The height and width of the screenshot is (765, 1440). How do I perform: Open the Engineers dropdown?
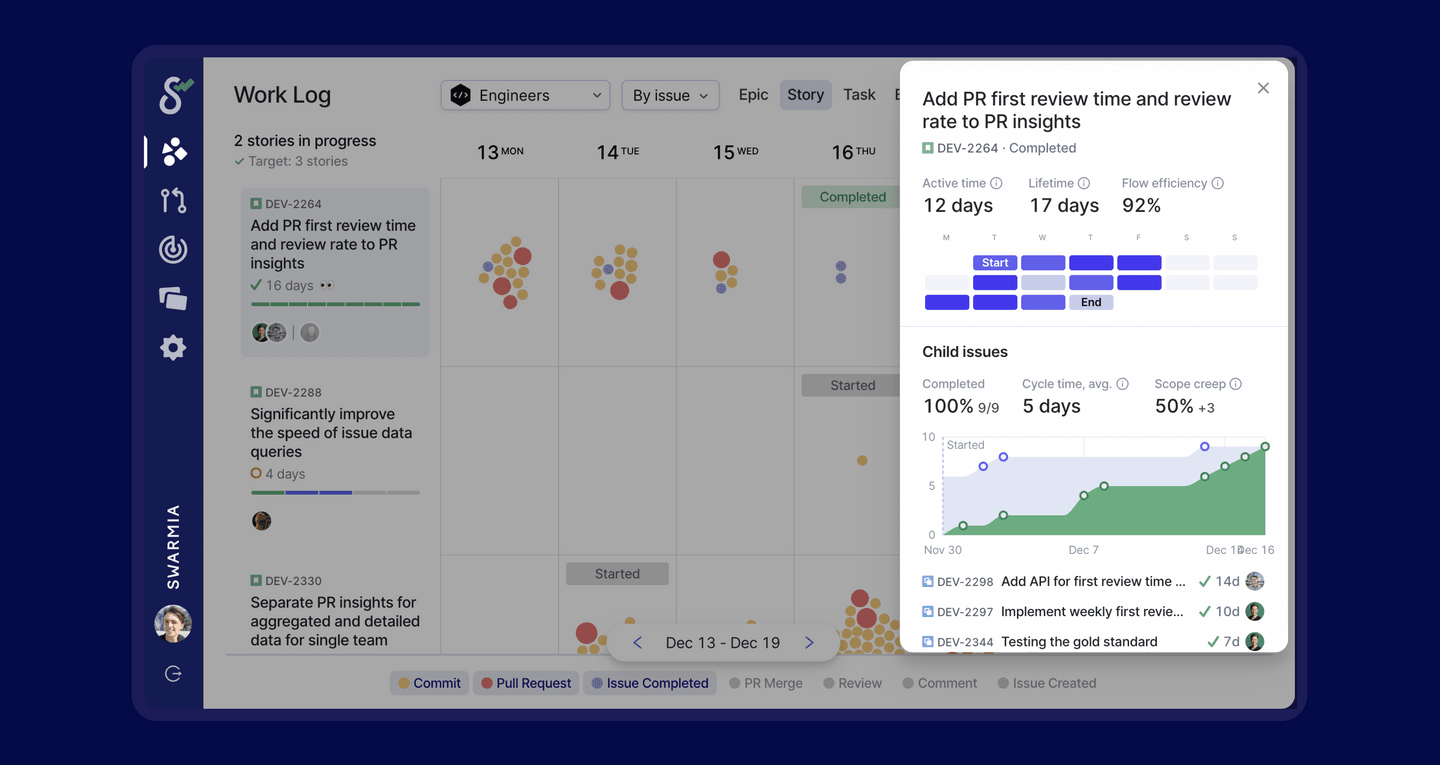pyautogui.click(x=525, y=95)
